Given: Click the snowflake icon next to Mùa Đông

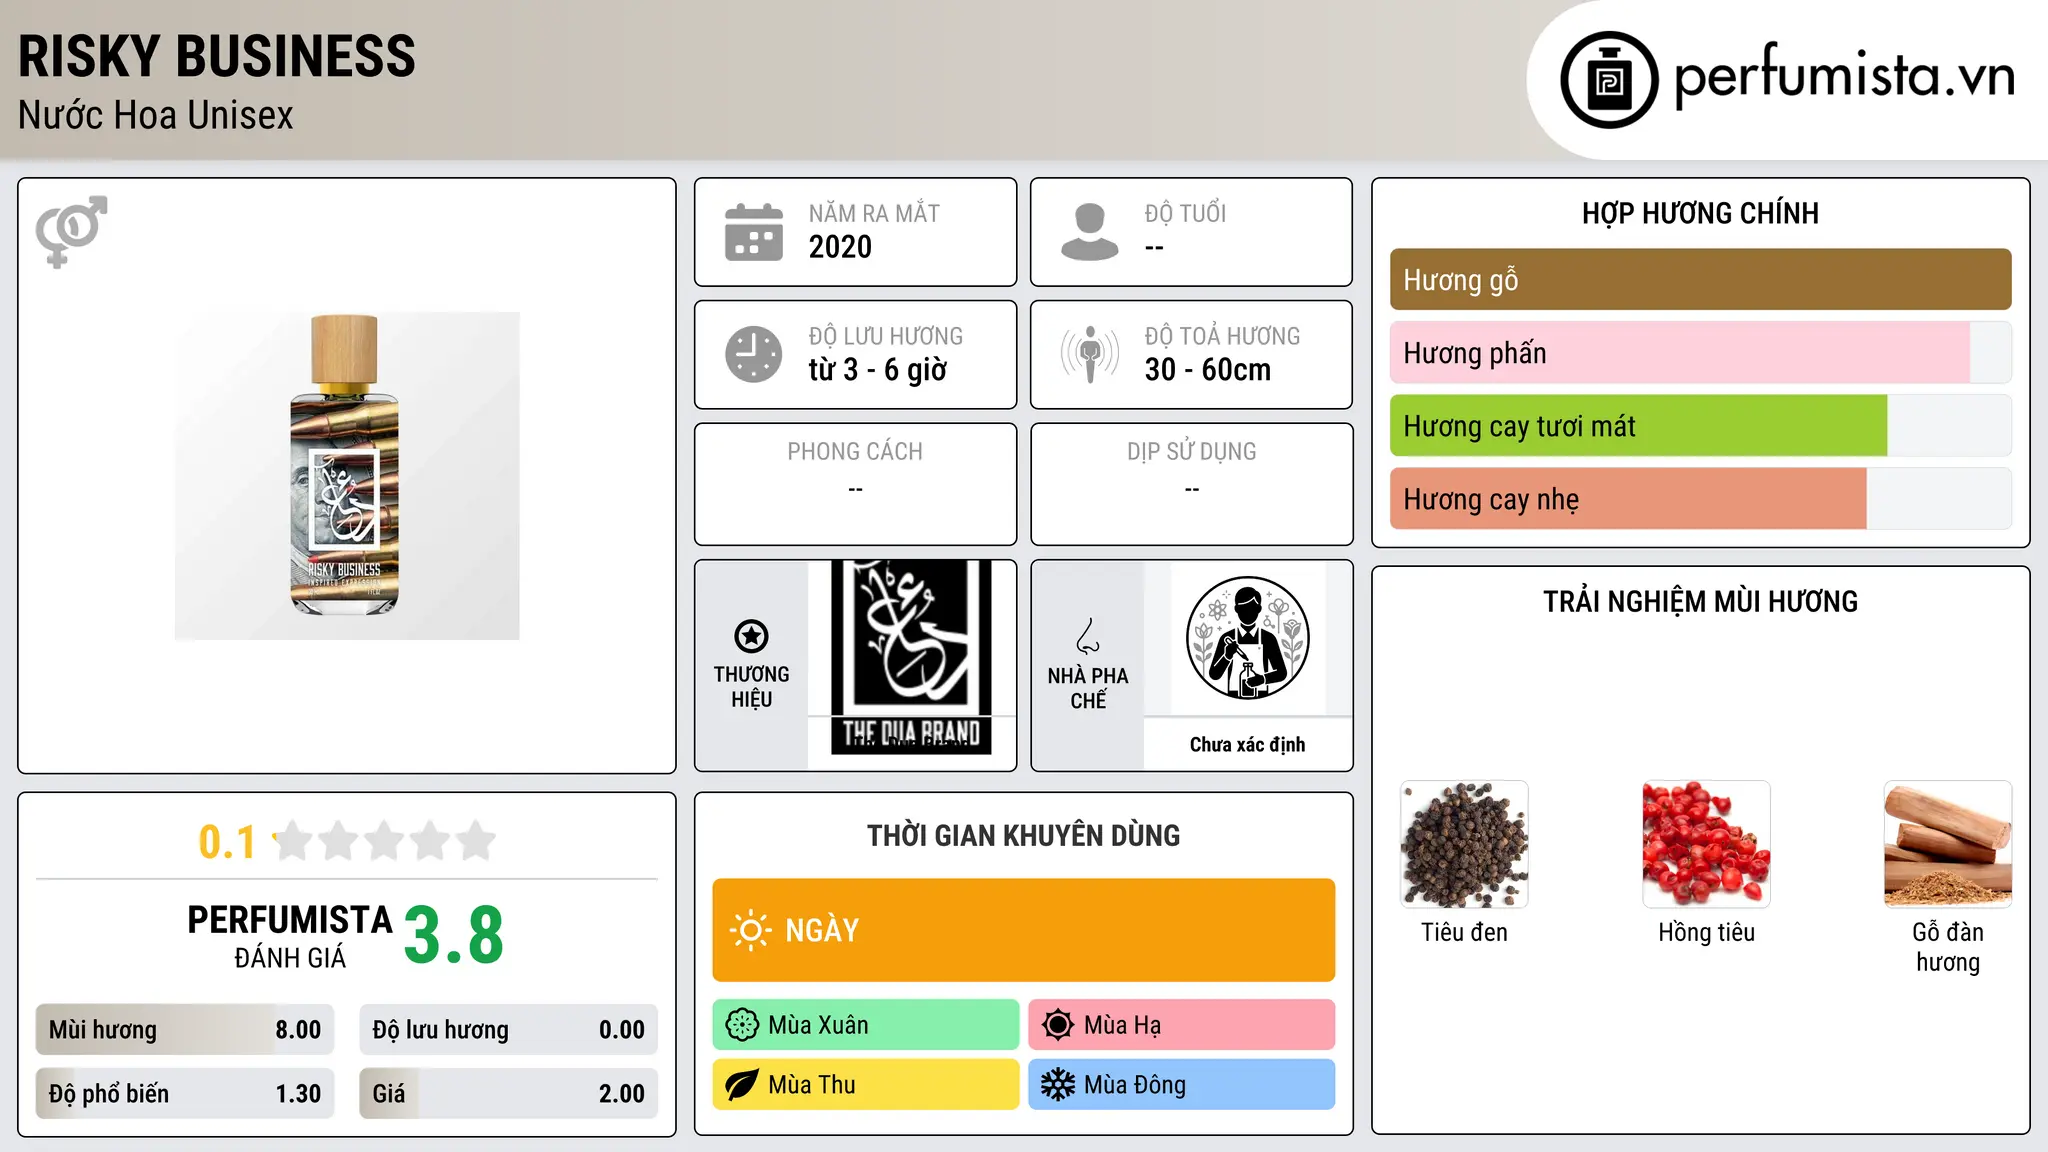Looking at the screenshot, I should 1058,1085.
